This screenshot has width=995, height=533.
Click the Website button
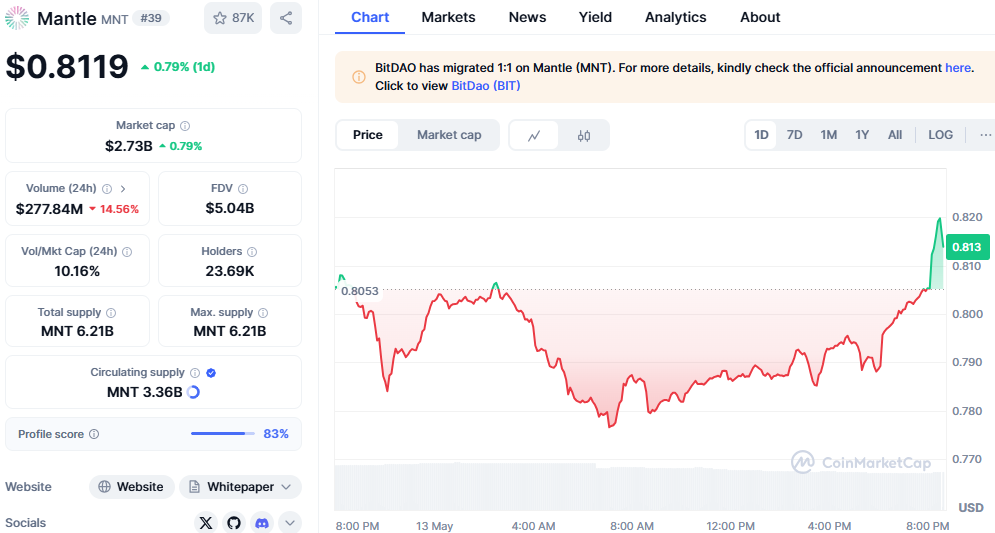pos(131,487)
